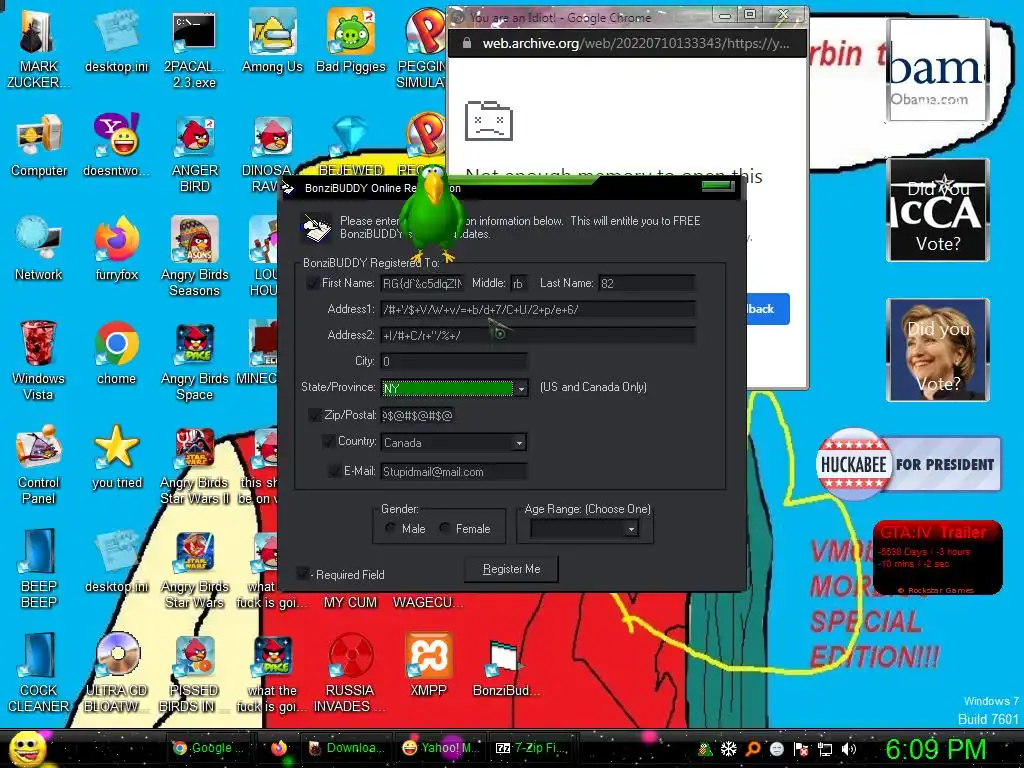1024x768 pixels.
Task: Click the Christmas tree tray icon
Action: click(x=705, y=749)
